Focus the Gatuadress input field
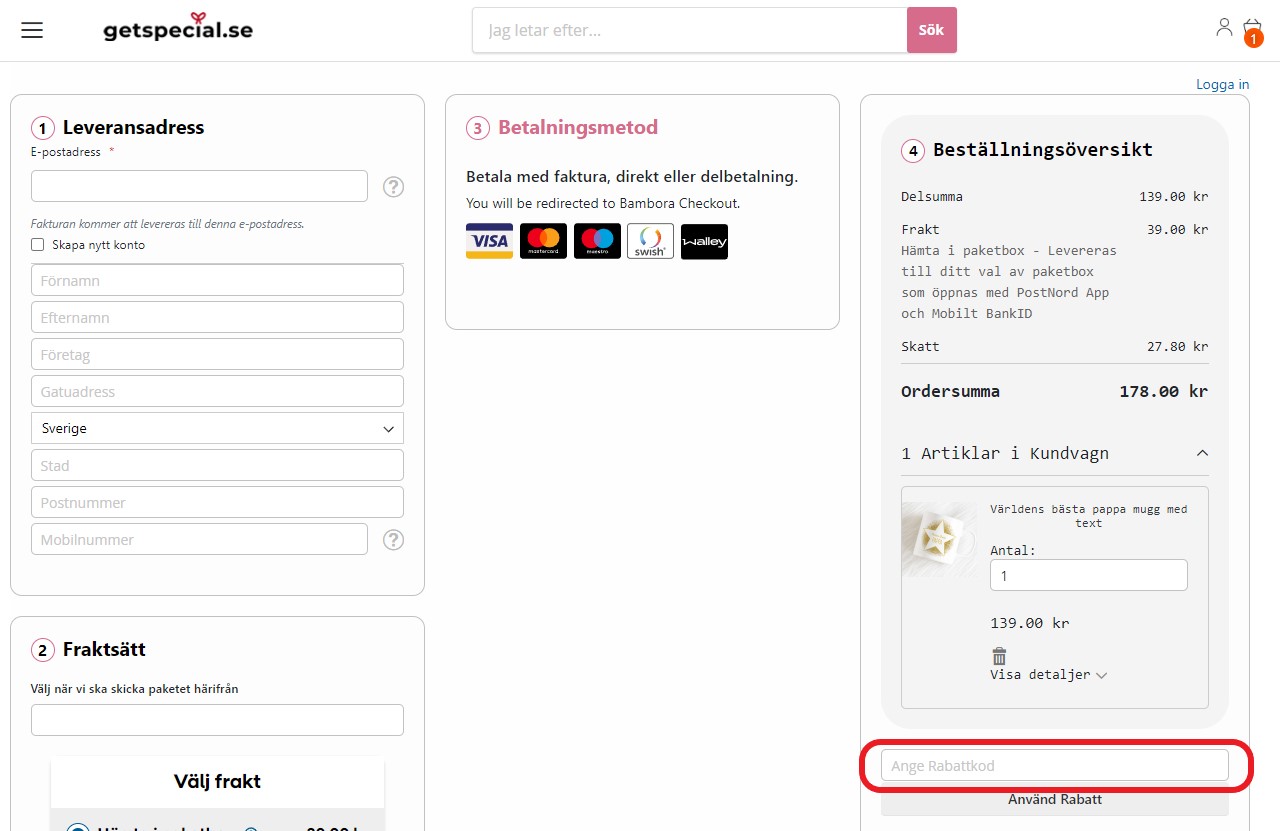This screenshot has width=1280, height=831. point(217,391)
